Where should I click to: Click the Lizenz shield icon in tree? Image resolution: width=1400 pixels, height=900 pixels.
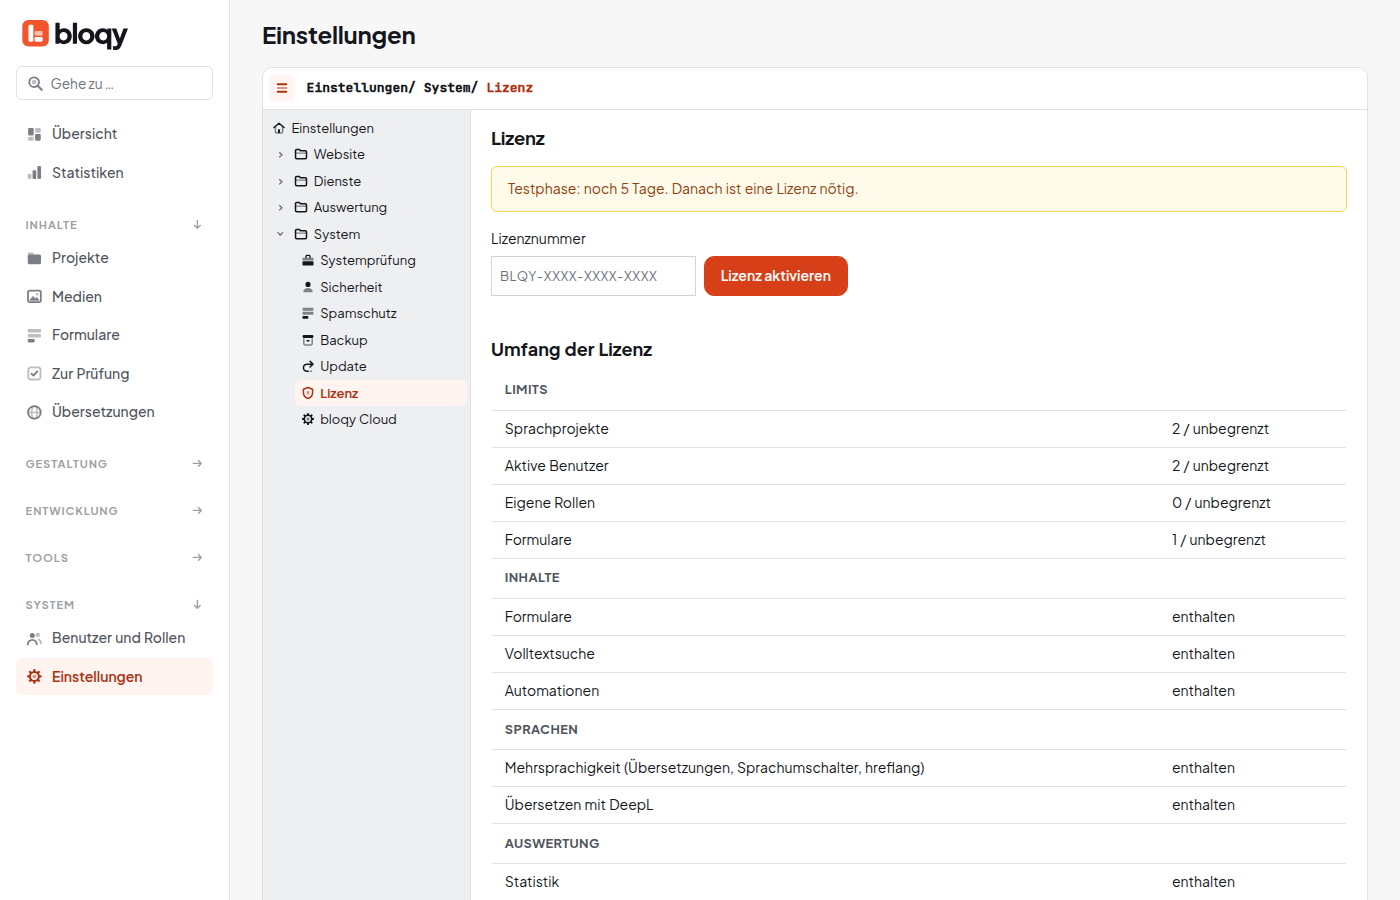pos(308,393)
